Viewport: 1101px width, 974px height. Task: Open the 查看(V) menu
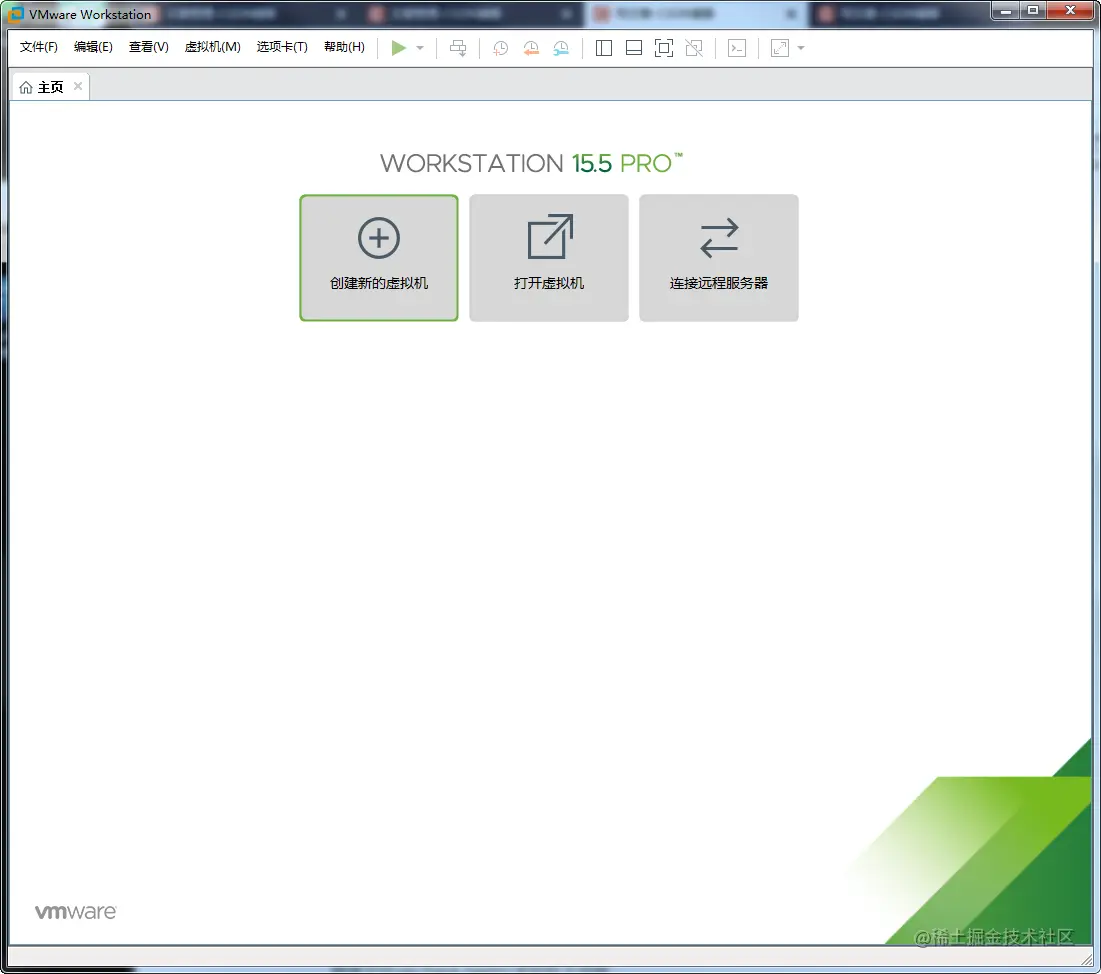148,47
